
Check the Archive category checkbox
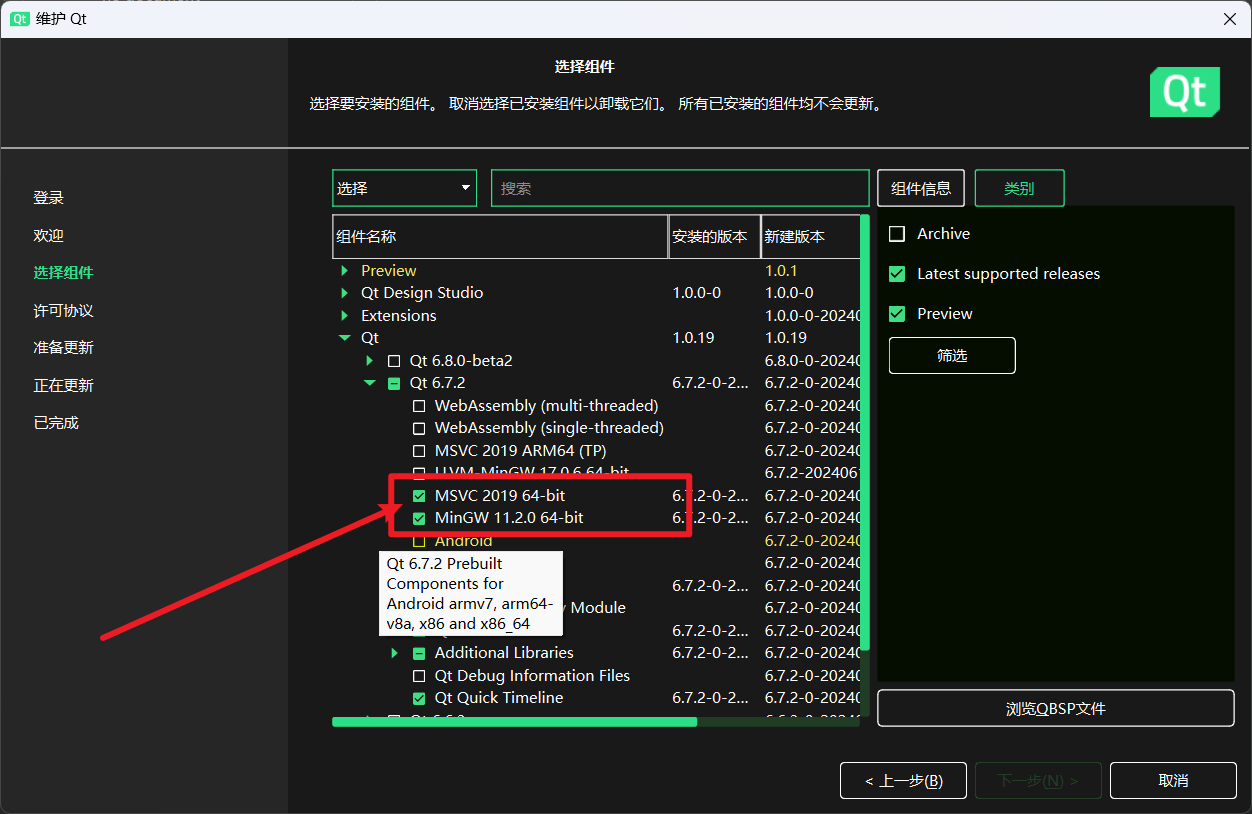pos(897,234)
